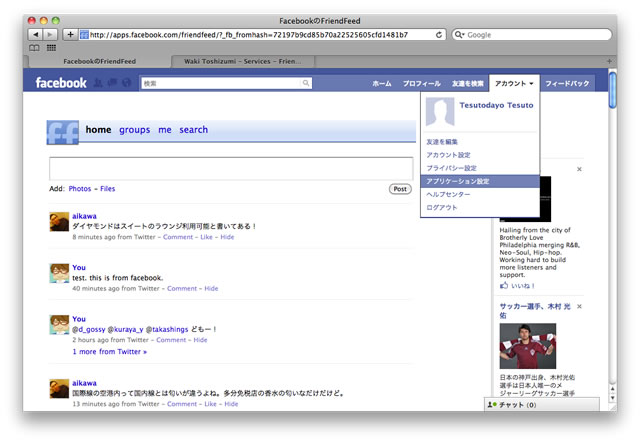Expand the アカウント account dropdown

click(x=514, y=83)
